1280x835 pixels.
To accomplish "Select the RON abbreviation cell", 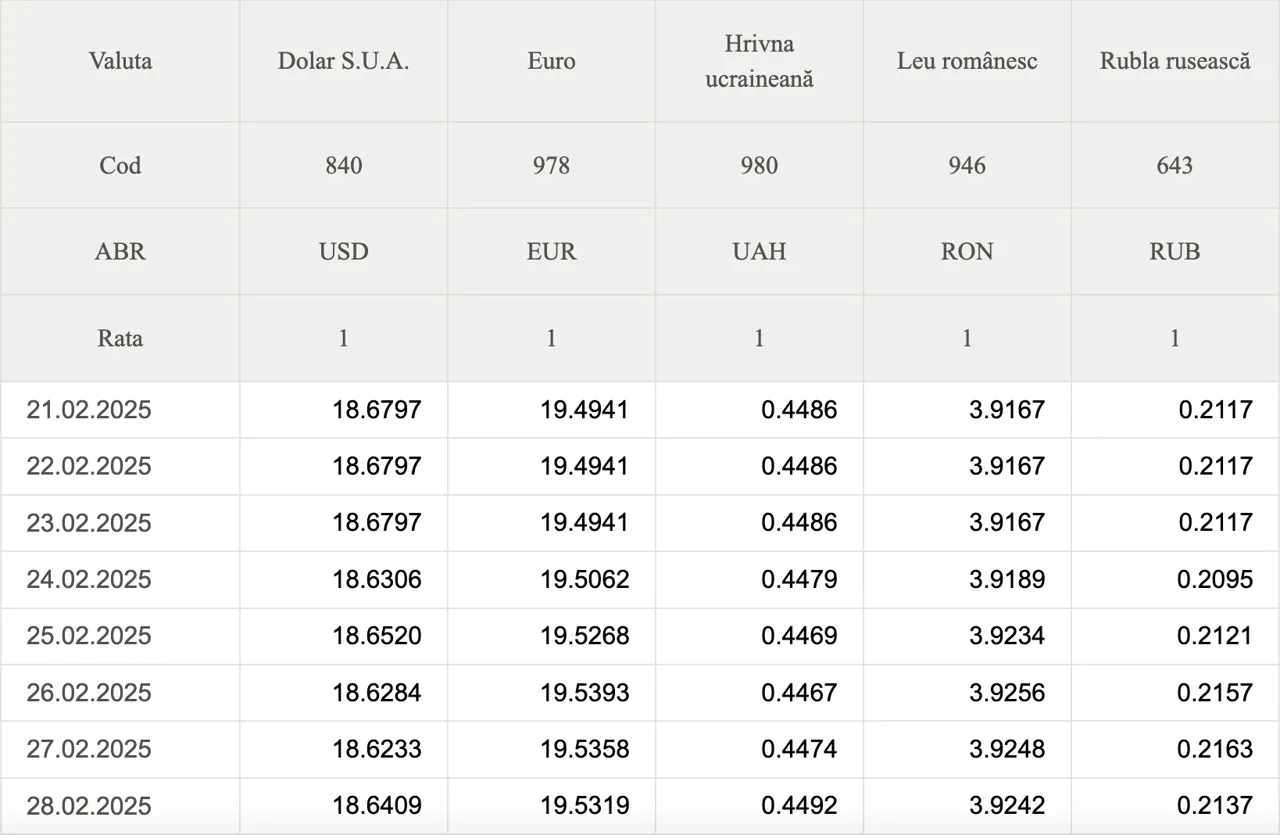I will pyautogui.click(x=967, y=251).
